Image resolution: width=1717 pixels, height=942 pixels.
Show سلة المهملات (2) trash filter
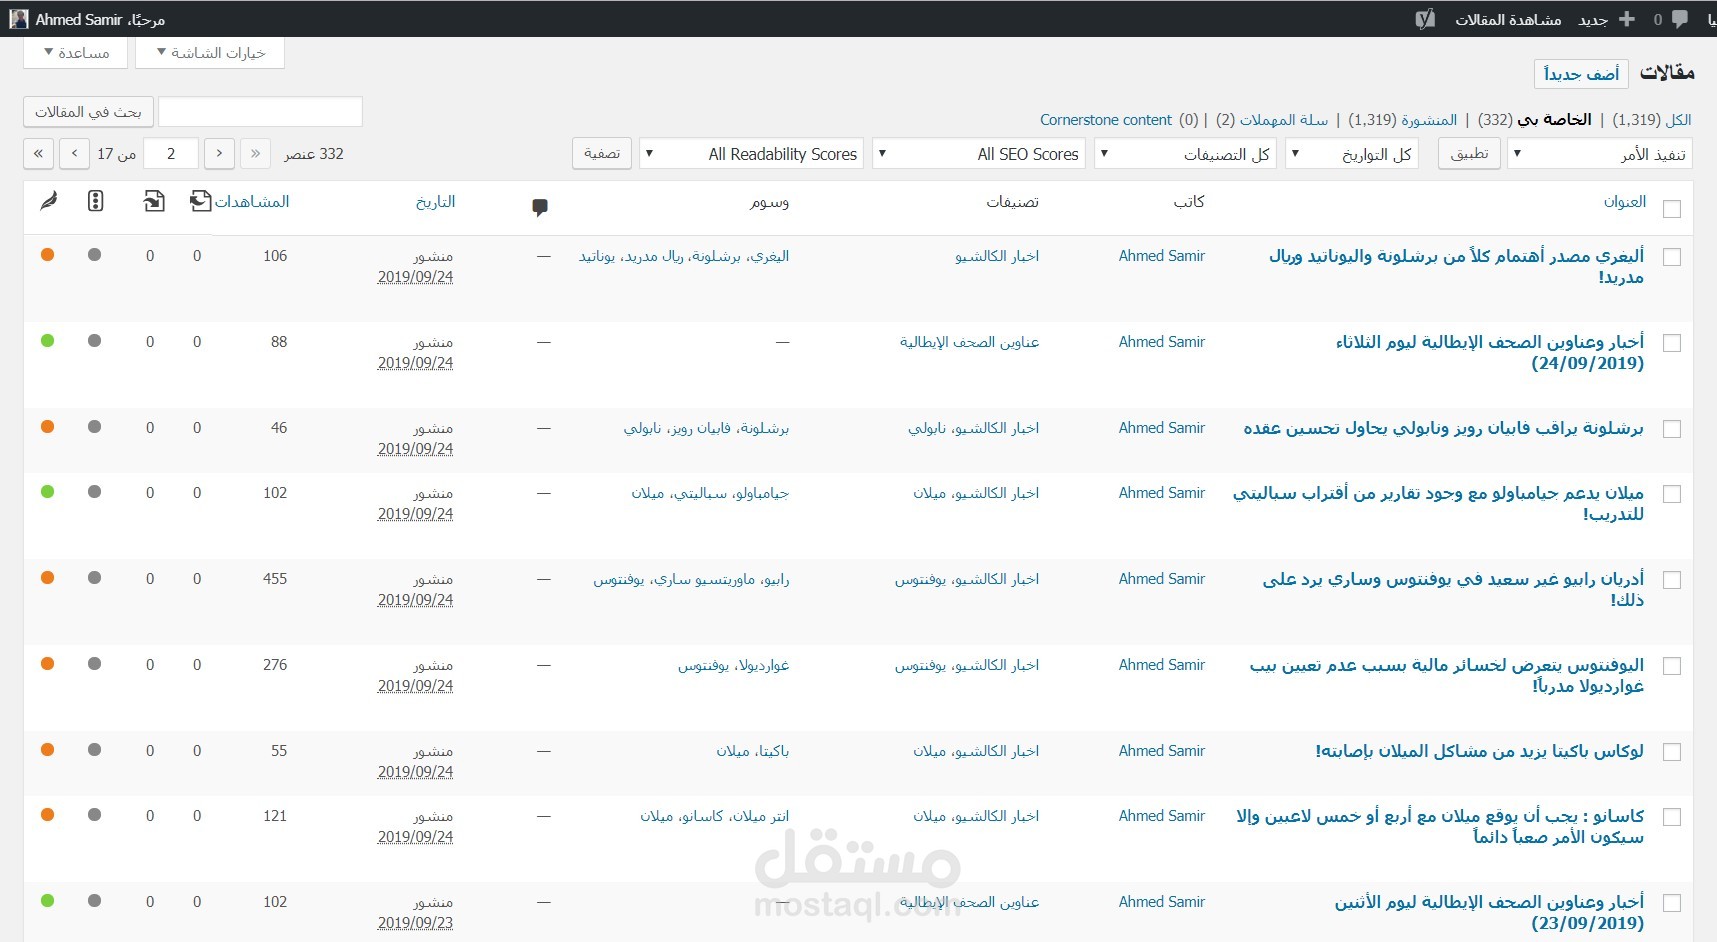[1272, 119]
